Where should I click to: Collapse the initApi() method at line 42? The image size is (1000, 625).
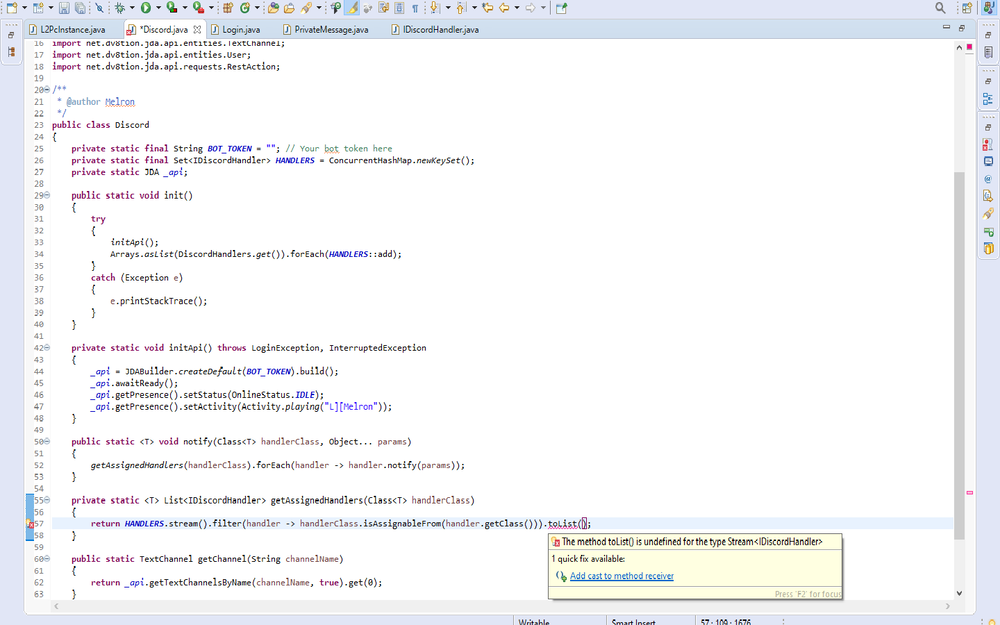(47, 348)
